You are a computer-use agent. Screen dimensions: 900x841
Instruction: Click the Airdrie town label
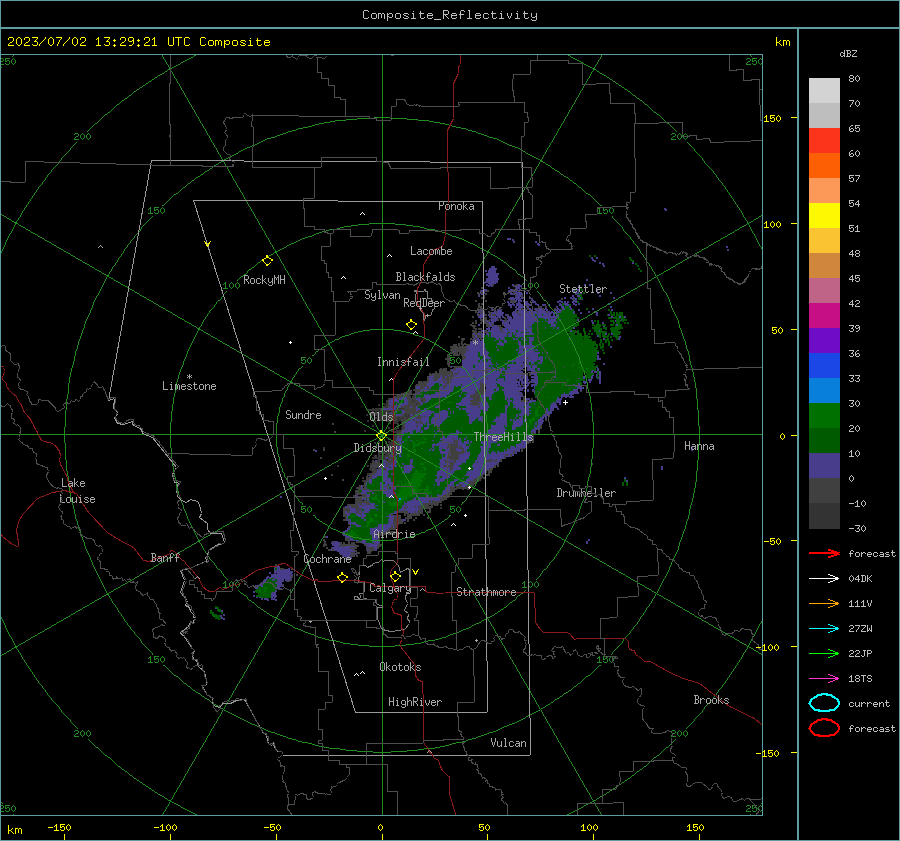point(394,534)
